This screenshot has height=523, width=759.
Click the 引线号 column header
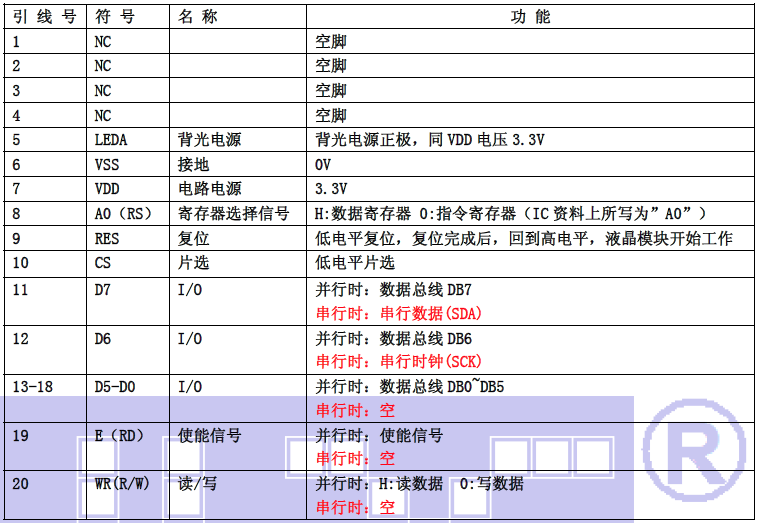pos(45,17)
